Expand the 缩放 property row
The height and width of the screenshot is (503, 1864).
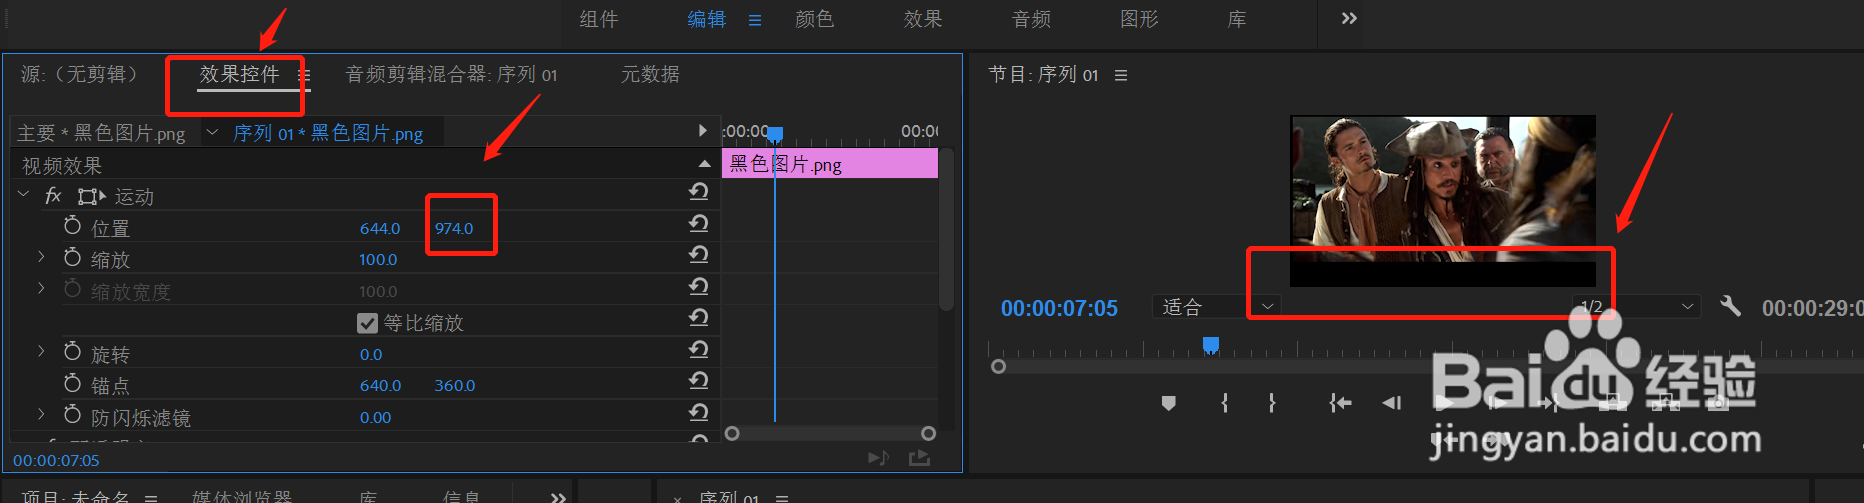click(41, 257)
